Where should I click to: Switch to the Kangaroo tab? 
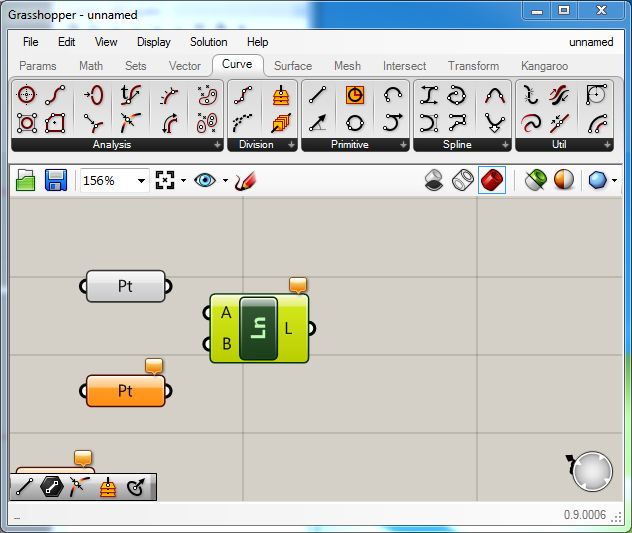545,66
